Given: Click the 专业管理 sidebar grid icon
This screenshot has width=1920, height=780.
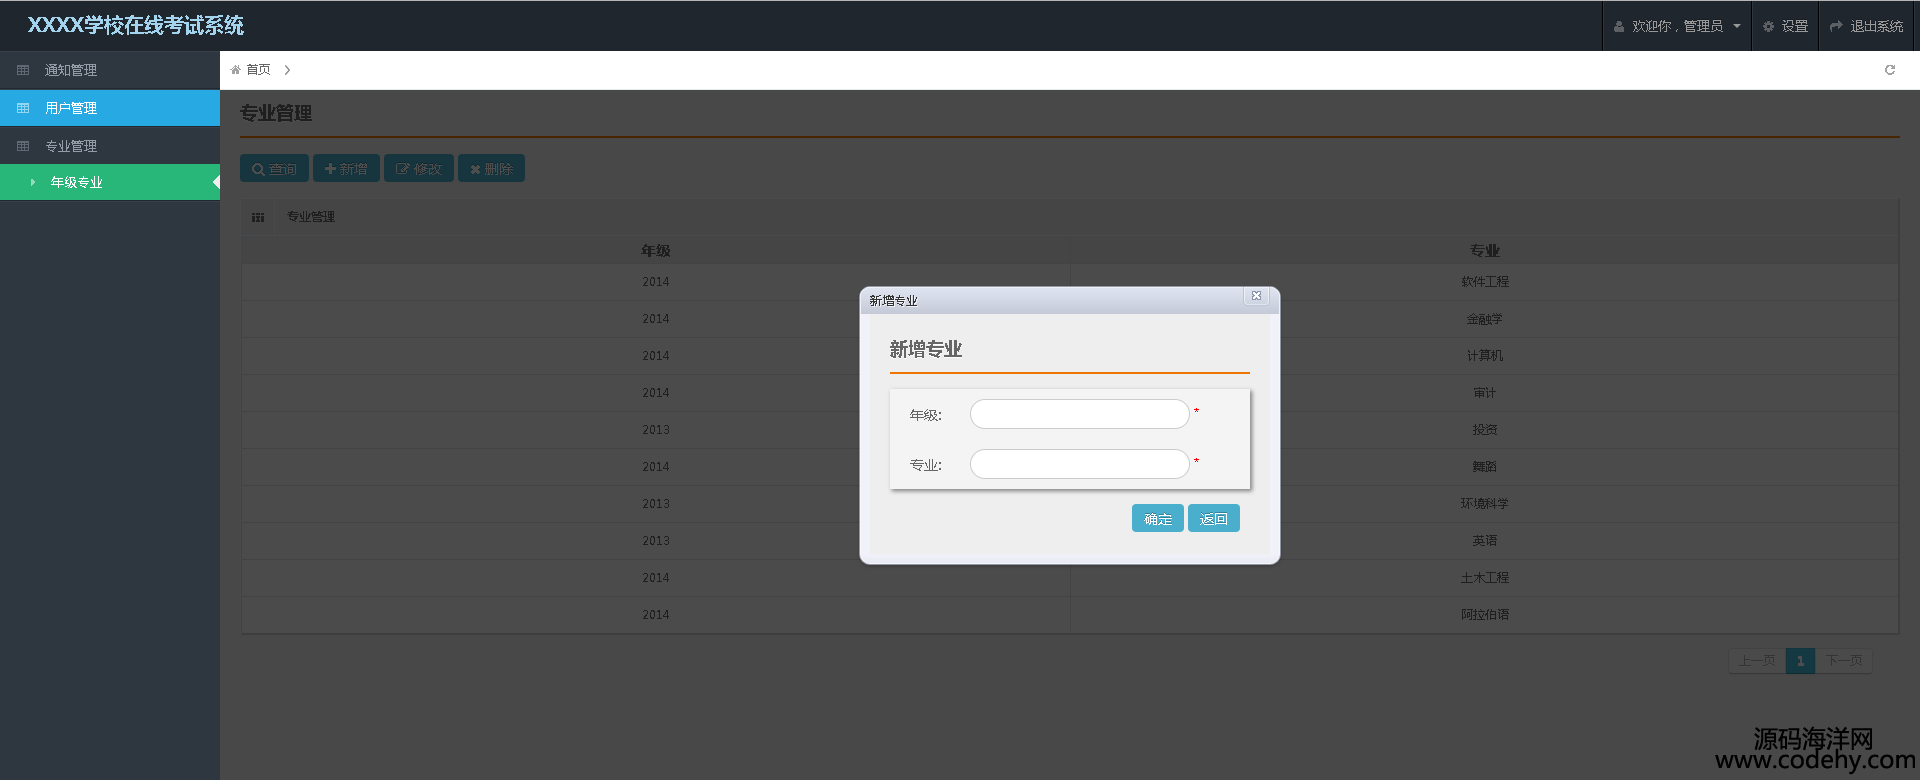Looking at the screenshot, I should [x=23, y=146].
